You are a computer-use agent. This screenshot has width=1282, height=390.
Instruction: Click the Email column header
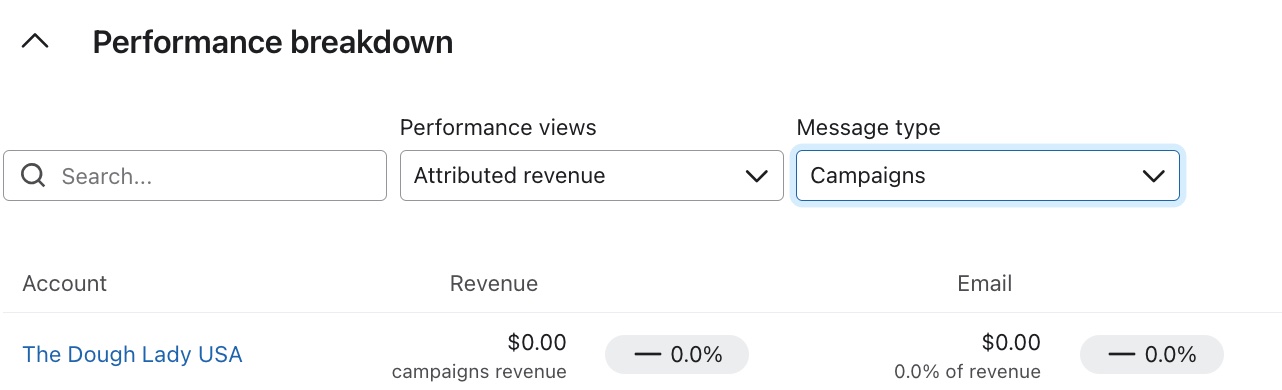[985, 283]
